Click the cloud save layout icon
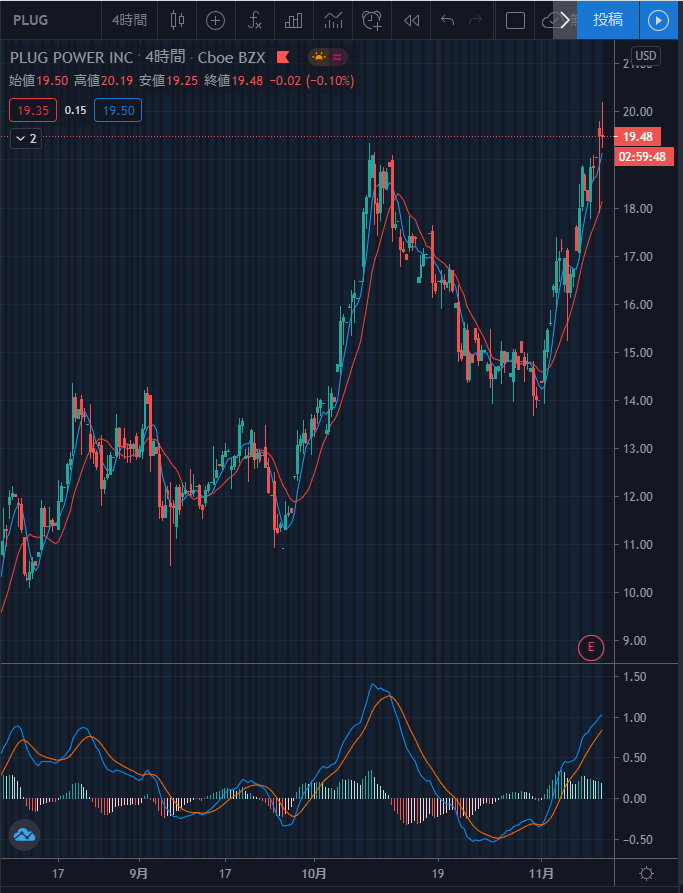 549,21
